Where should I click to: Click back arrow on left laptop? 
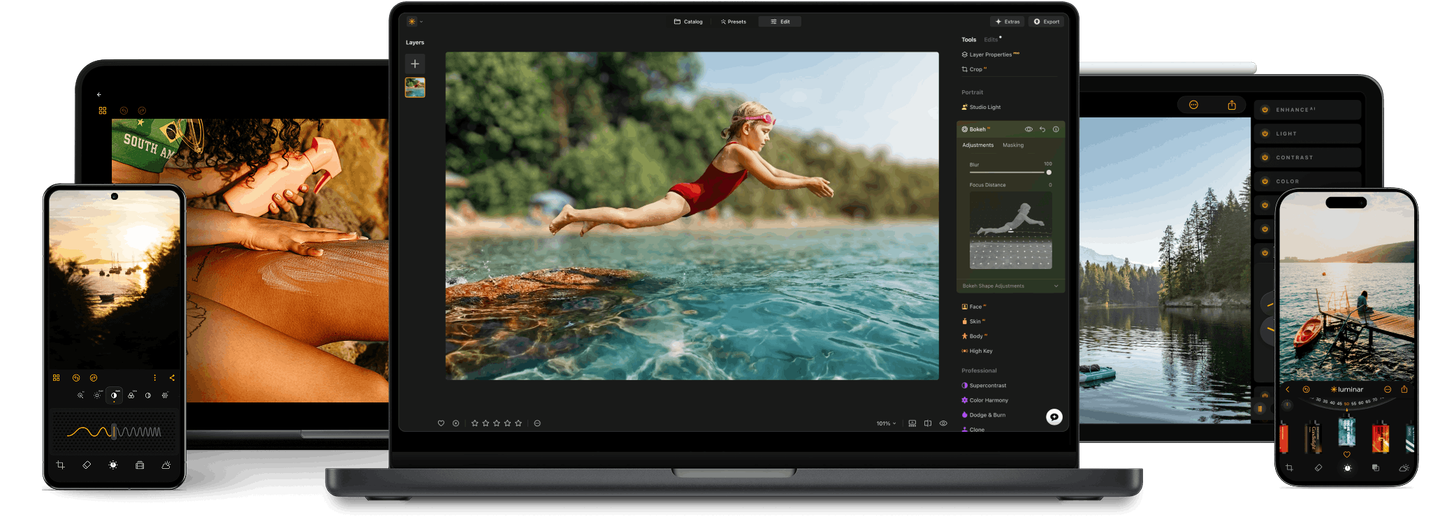tap(99, 94)
